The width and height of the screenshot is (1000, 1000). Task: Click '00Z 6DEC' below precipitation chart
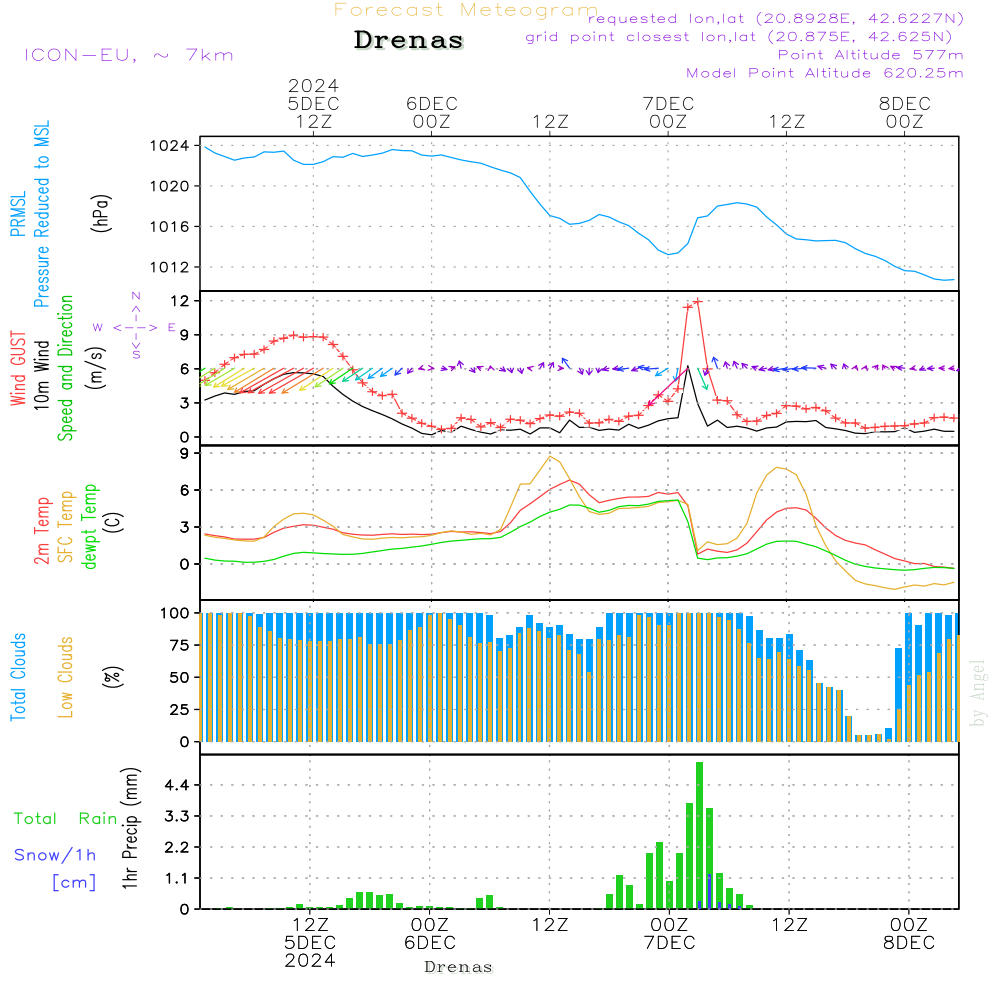point(430,933)
